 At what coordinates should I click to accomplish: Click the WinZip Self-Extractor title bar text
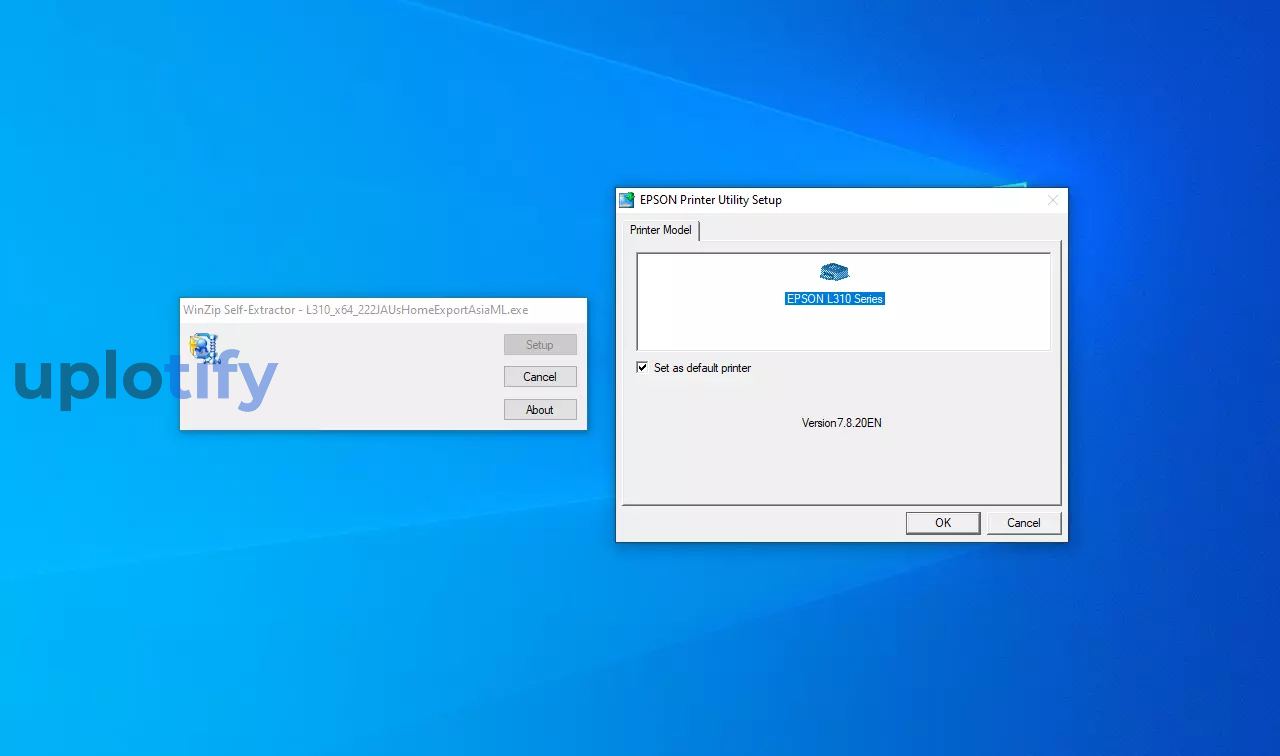(355, 310)
